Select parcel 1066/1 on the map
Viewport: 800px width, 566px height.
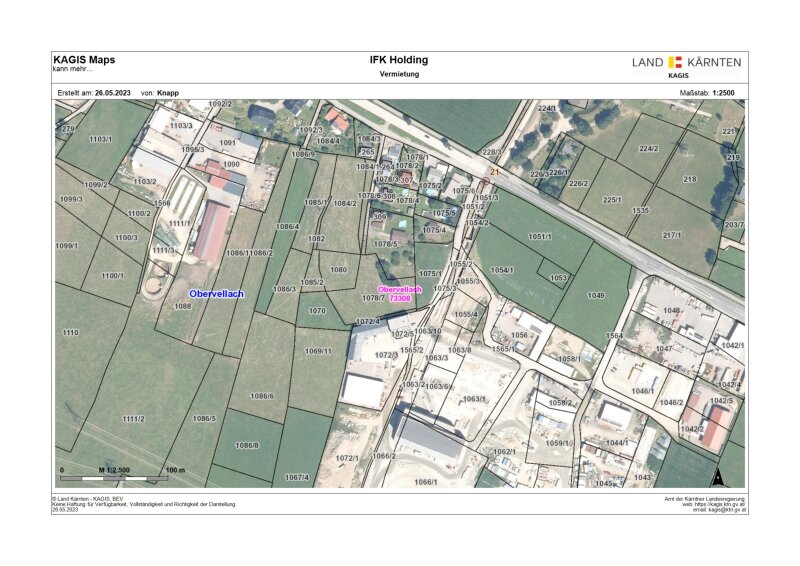[425, 482]
